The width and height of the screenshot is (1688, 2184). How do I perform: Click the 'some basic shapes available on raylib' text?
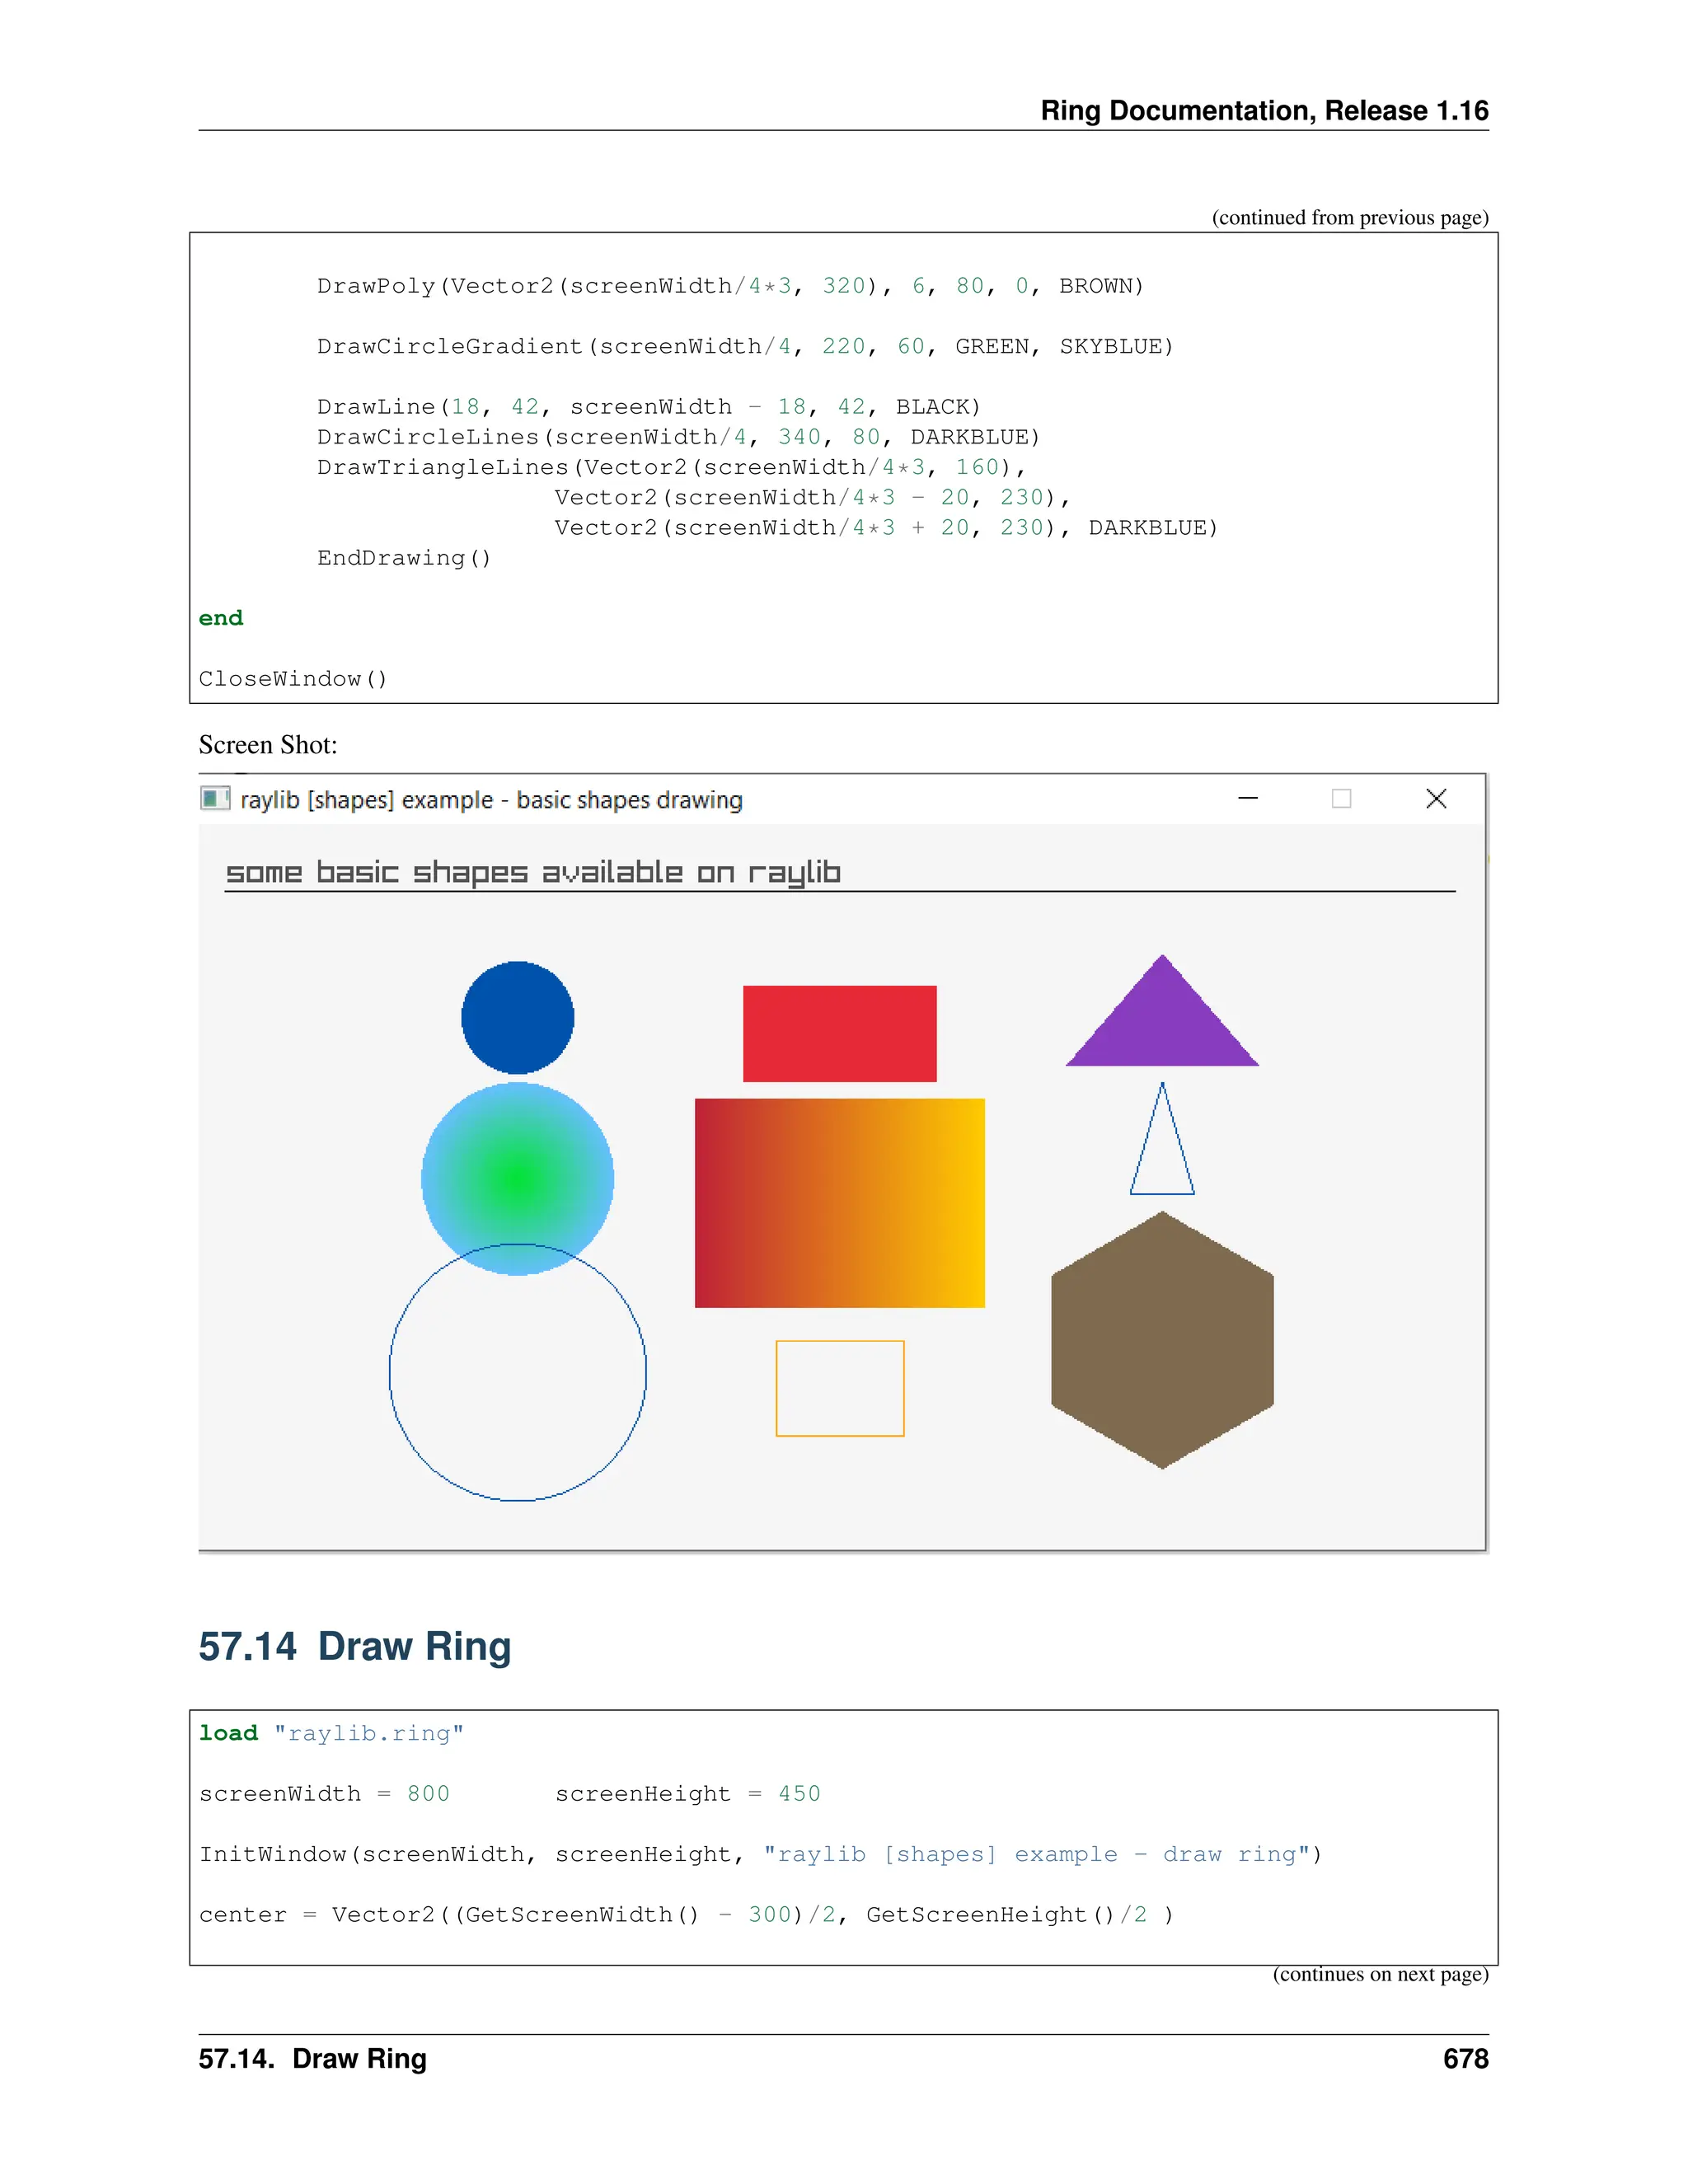[x=532, y=872]
